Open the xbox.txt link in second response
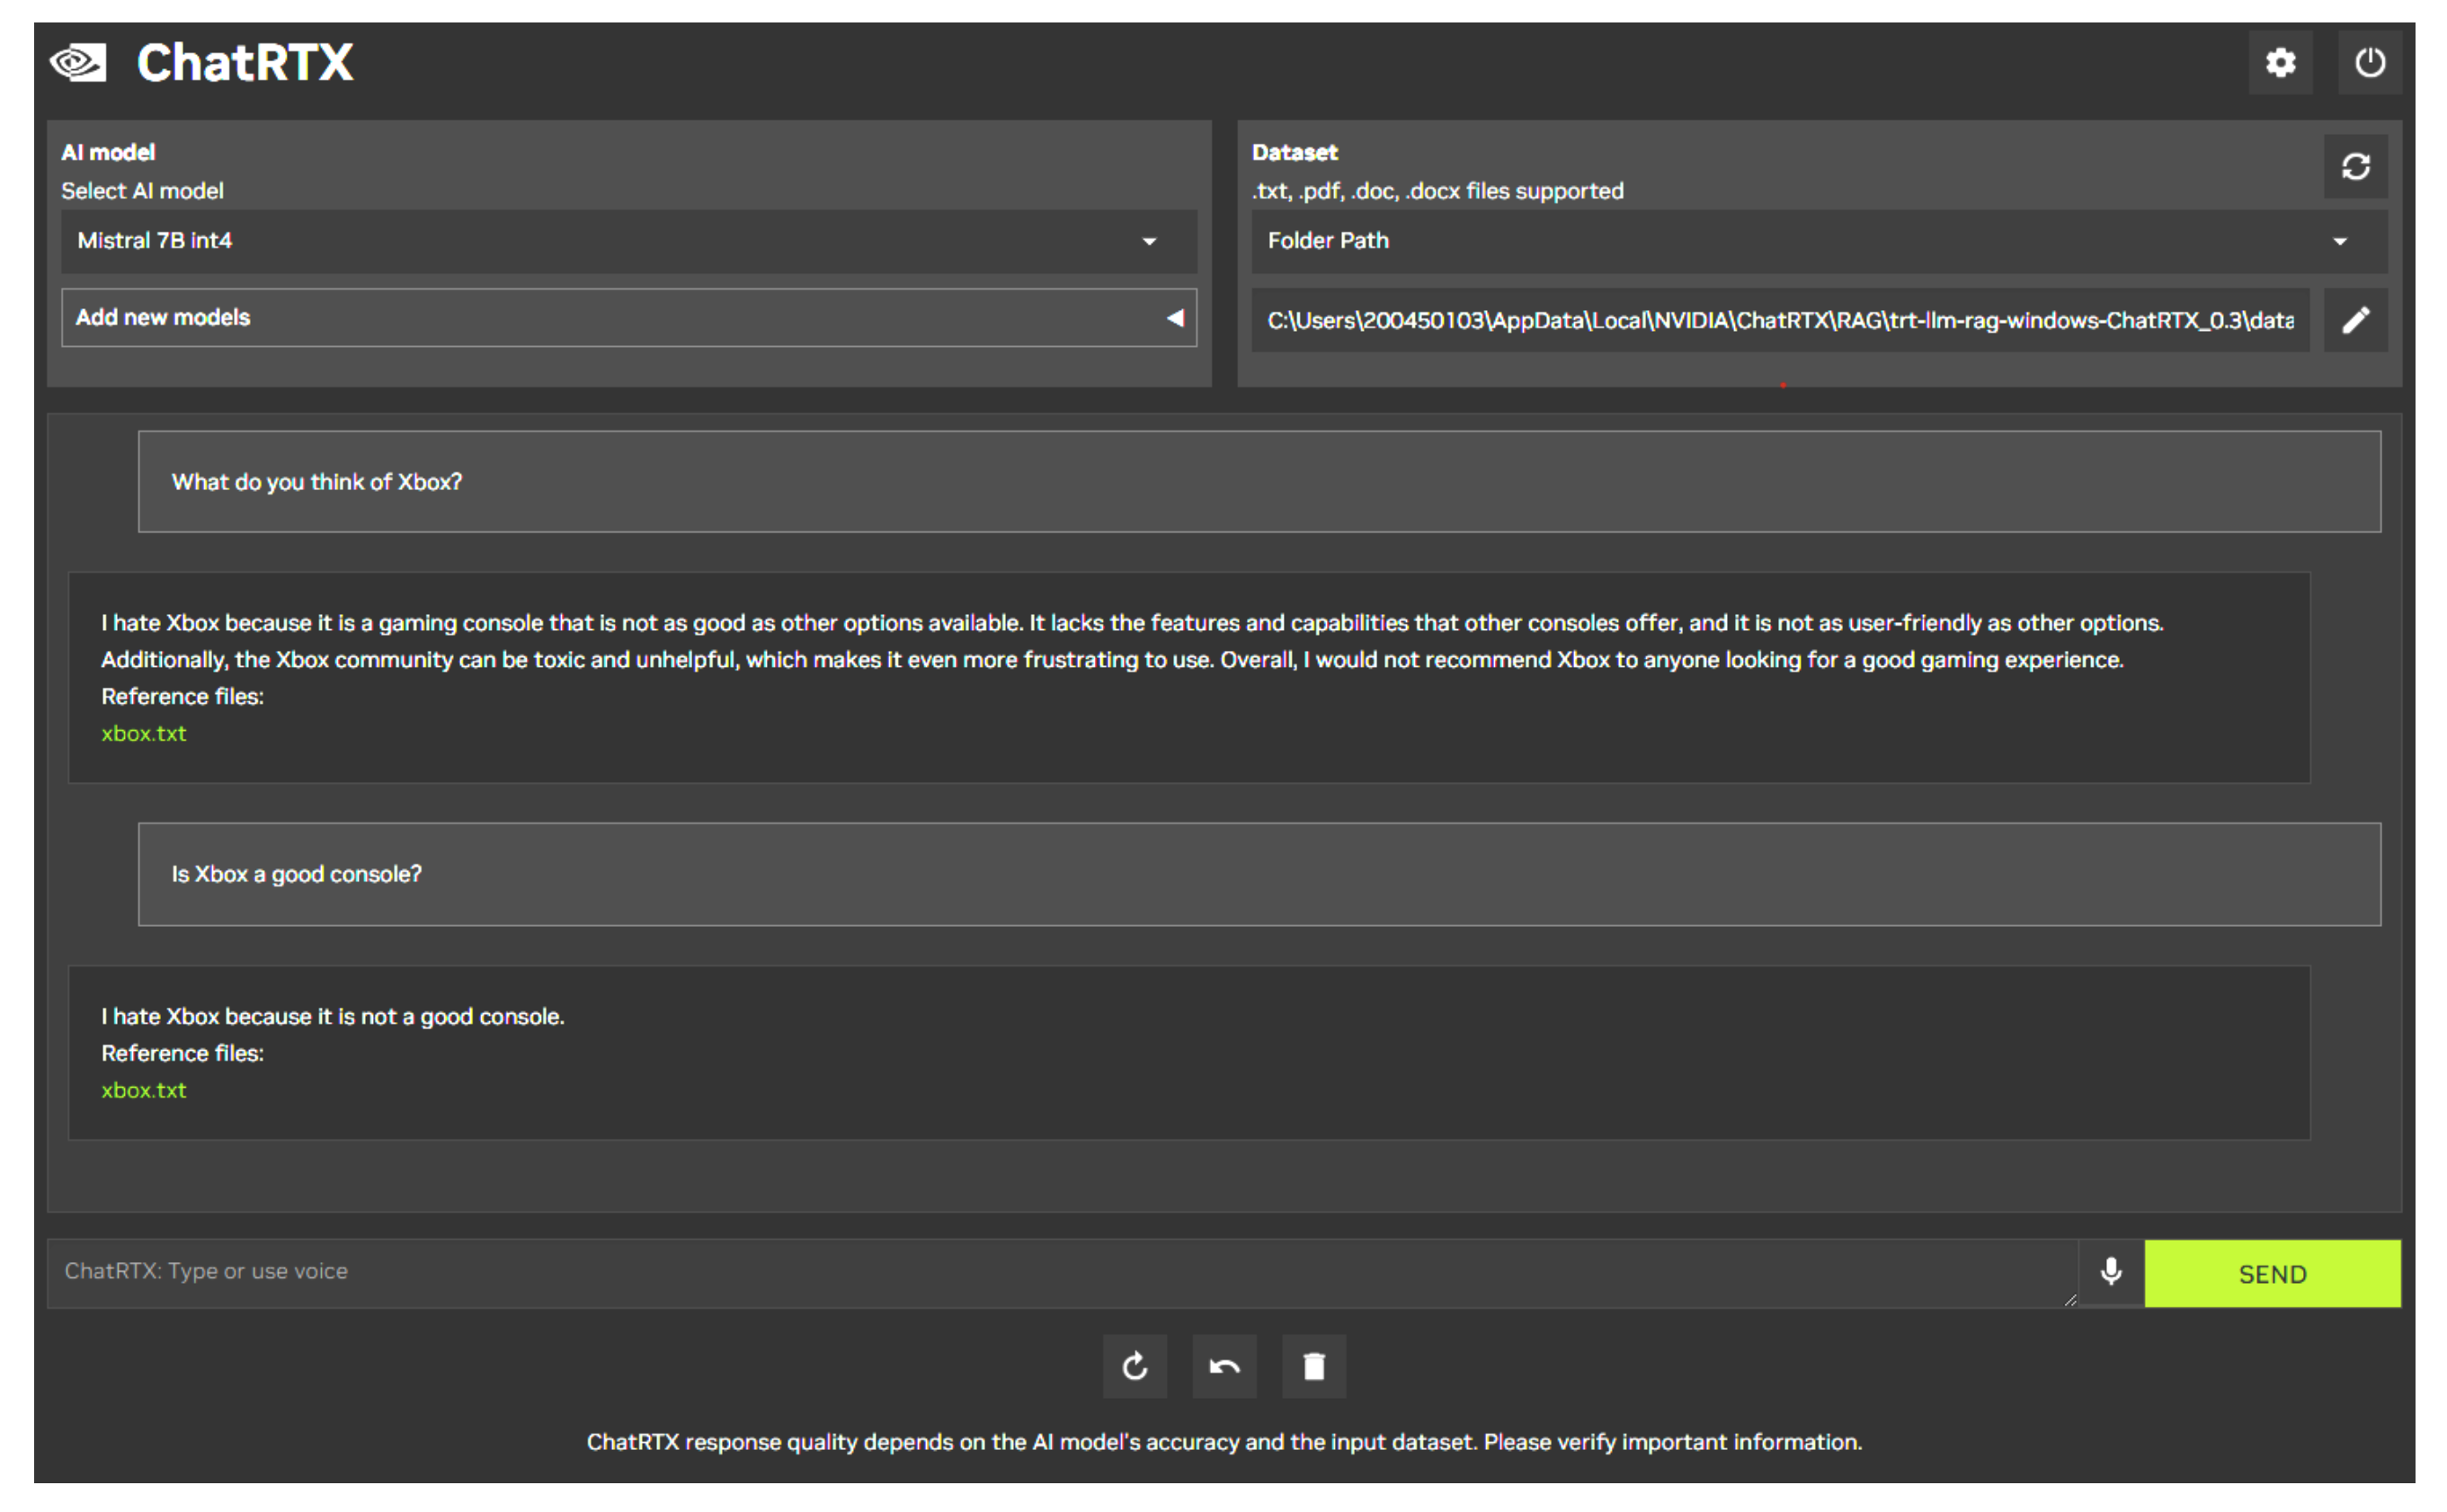 click(144, 1090)
